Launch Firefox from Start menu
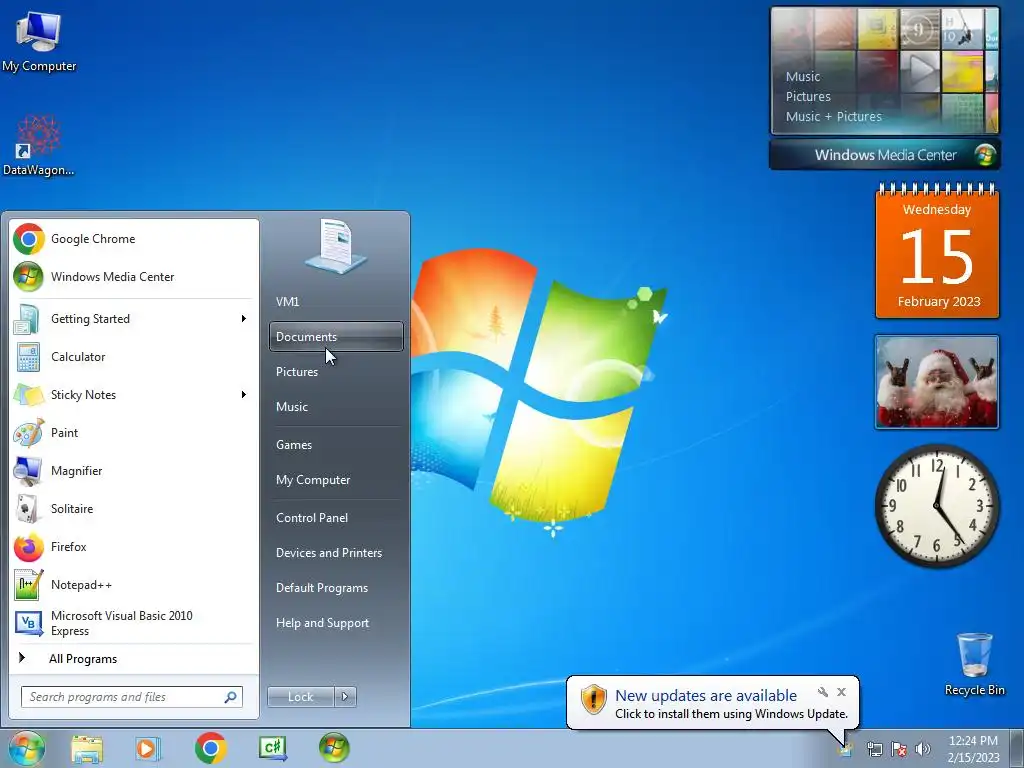The height and width of the screenshot is (768, 1024). tap(133, 547)
